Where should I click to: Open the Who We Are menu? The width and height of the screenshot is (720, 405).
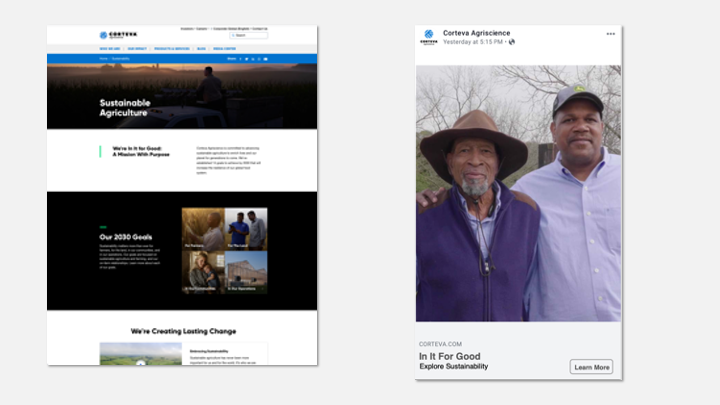pos(110,49)
